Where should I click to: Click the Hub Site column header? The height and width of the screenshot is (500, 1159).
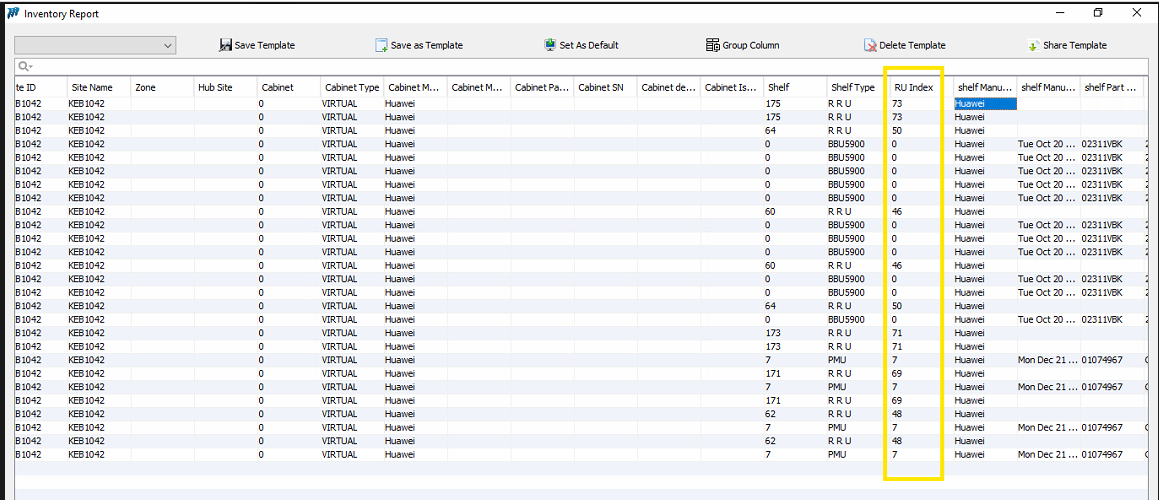coord(215,88)
